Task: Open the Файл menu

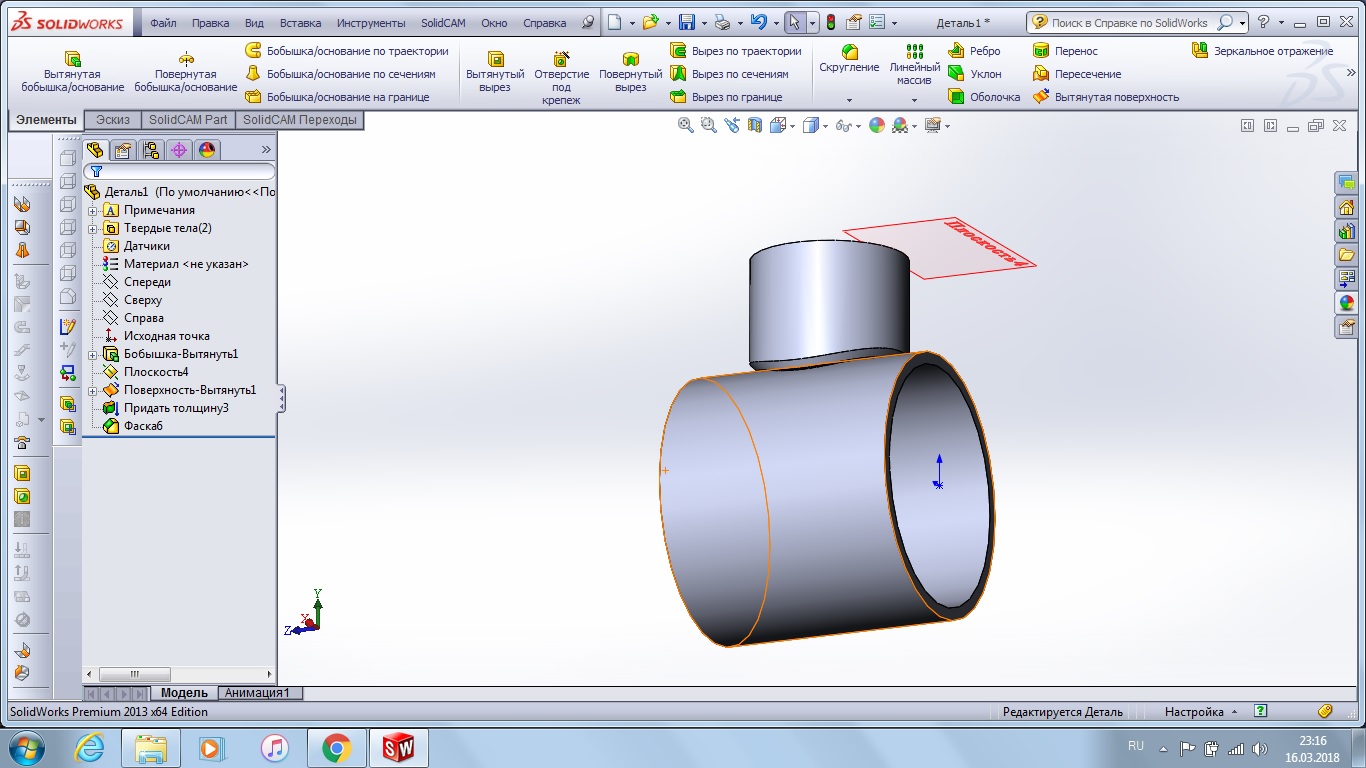Action: (x=163, y=22)
